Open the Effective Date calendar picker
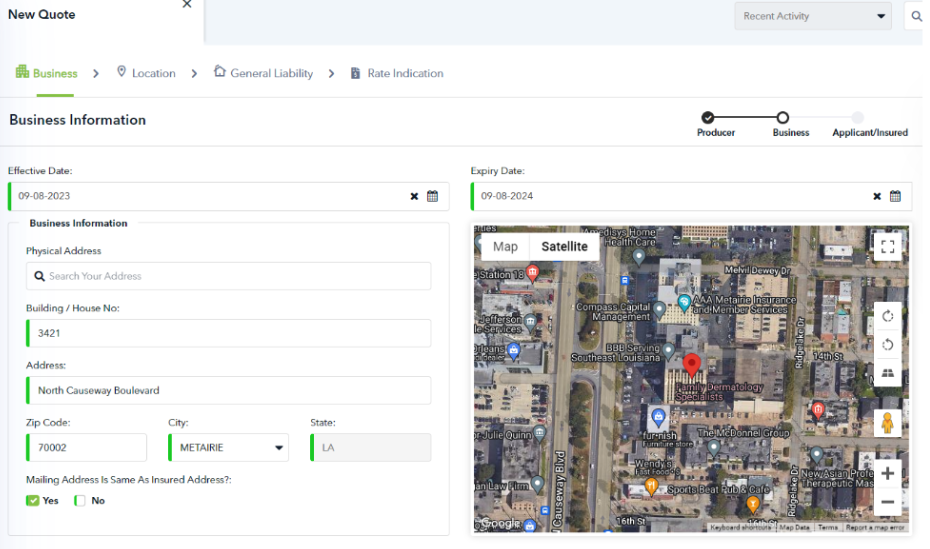This screenshot has height=549, width=930. pyautogui.click(x=432, y=197)
